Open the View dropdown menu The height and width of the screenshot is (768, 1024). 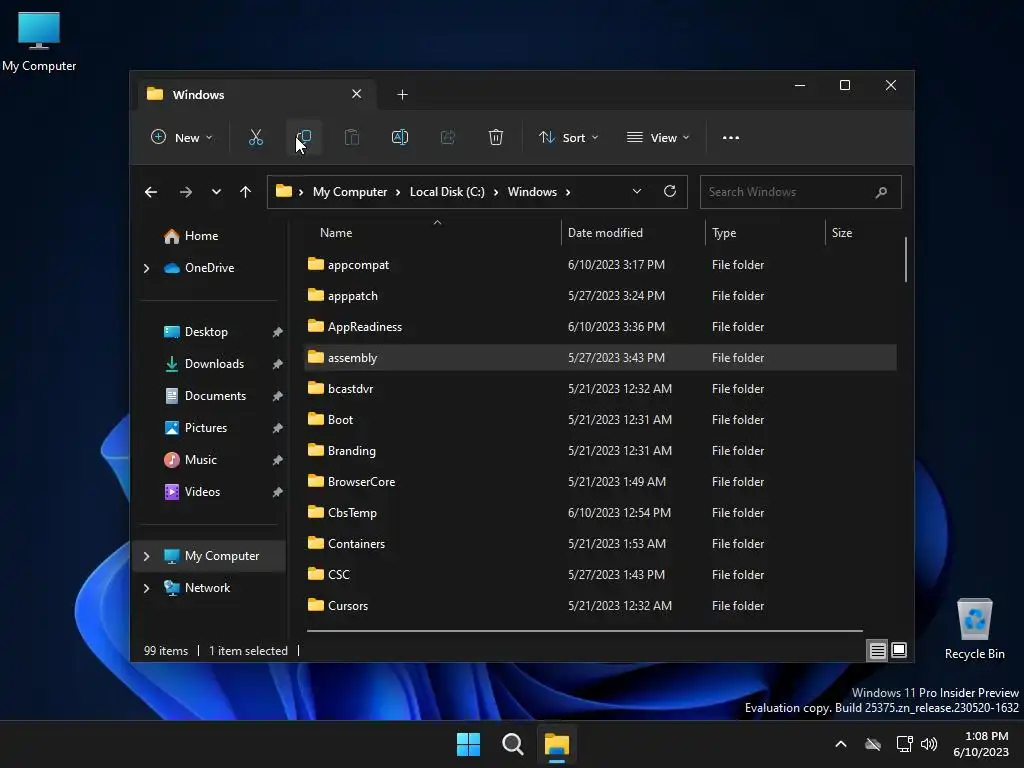(x=658, y=138)
